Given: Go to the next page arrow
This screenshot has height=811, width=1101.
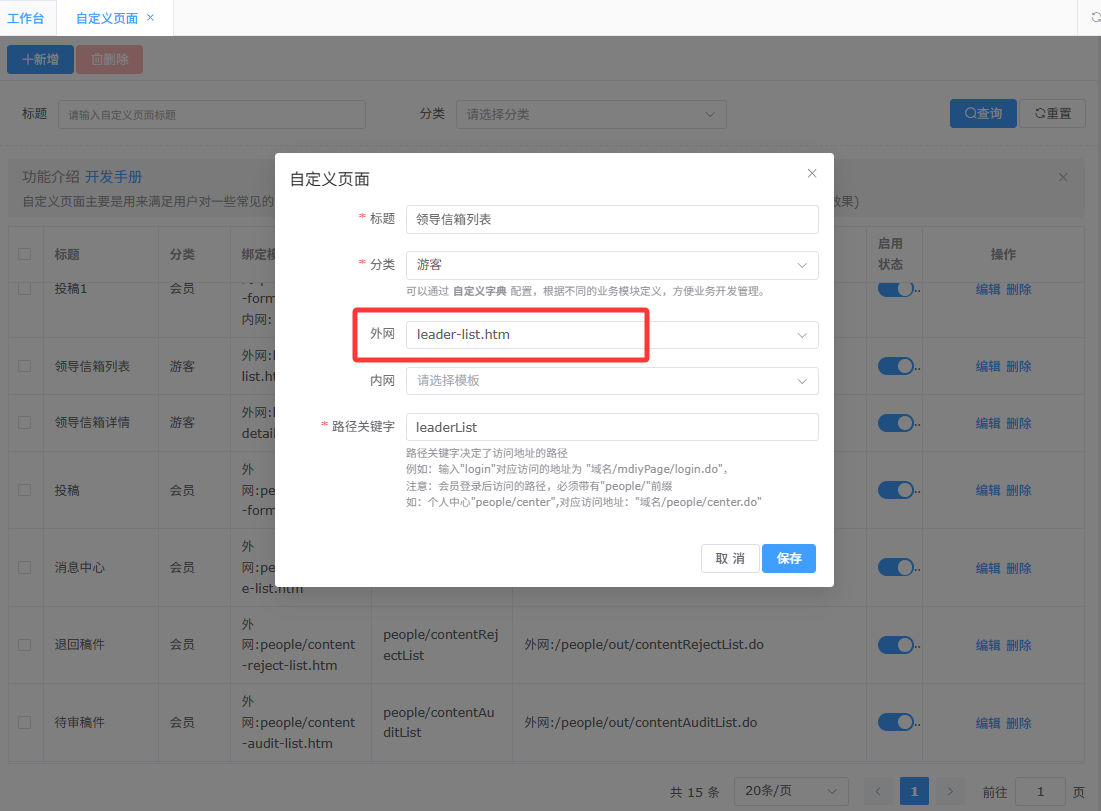Looking at the screenshot, I should click(950, 791).
